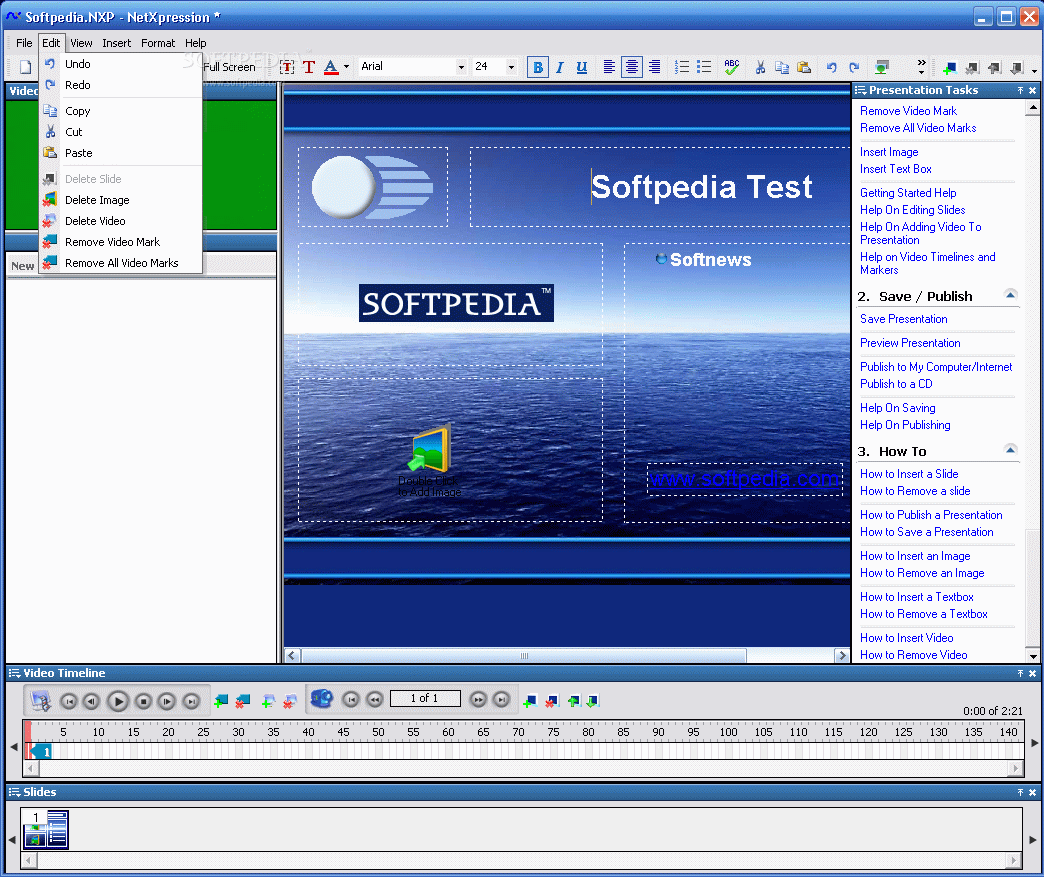Open the View menu
This screenshot has height=877, width=1044.
point(81,43)
